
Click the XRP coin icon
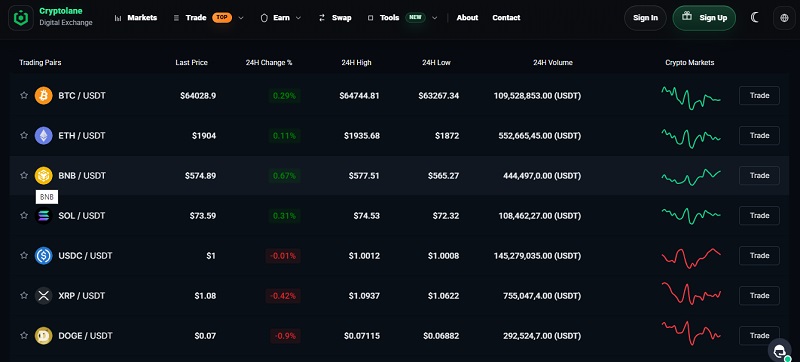(x=43, y=296)
